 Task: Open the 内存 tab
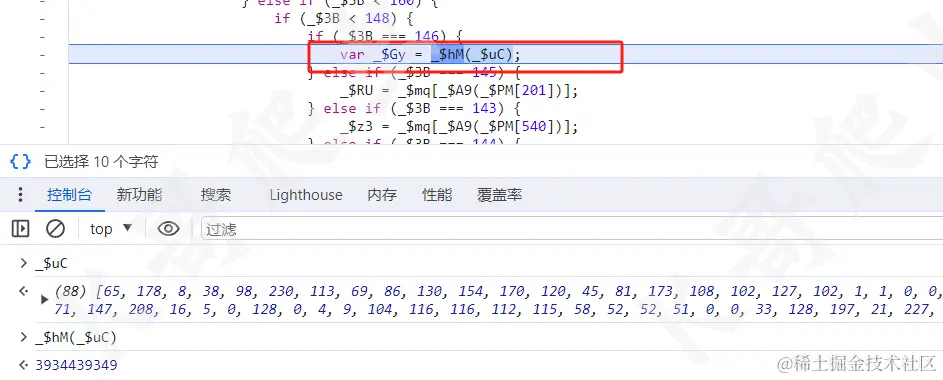point(382,195)
